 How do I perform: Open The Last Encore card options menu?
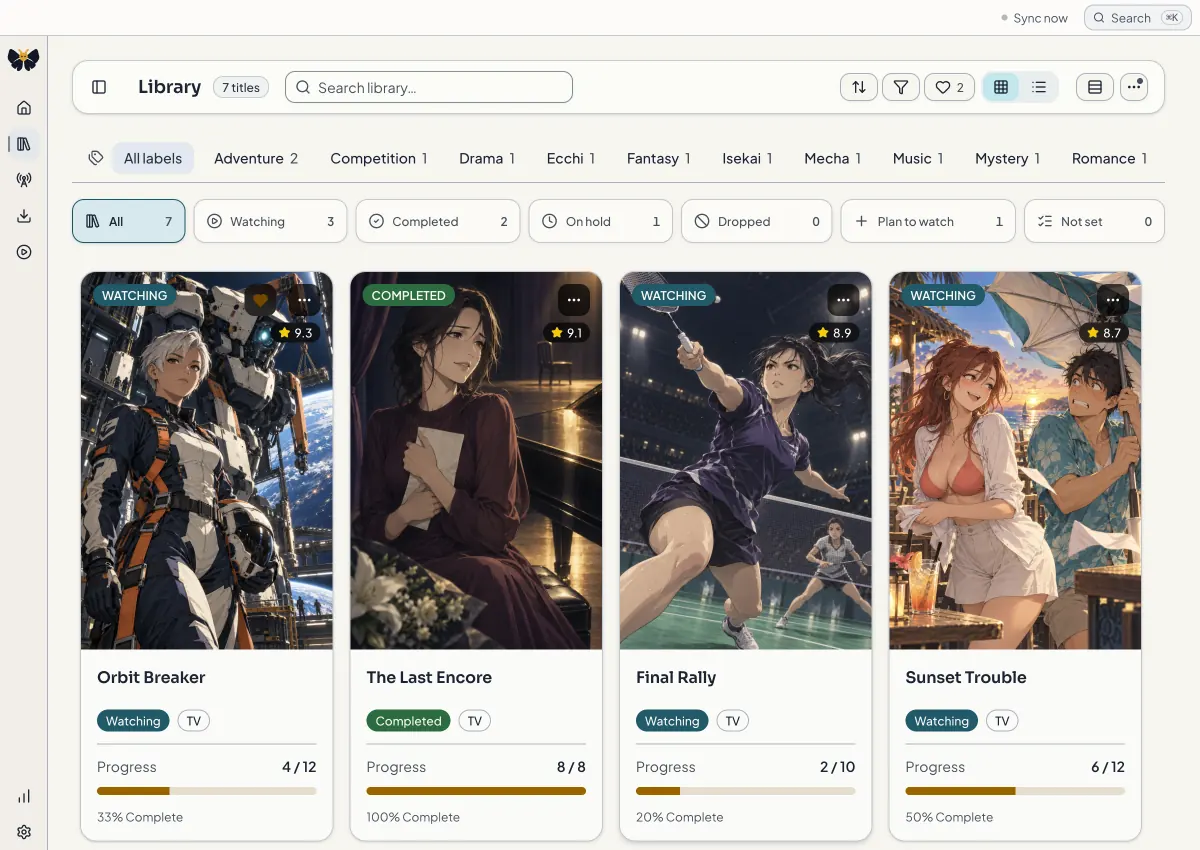click(574, 300)
